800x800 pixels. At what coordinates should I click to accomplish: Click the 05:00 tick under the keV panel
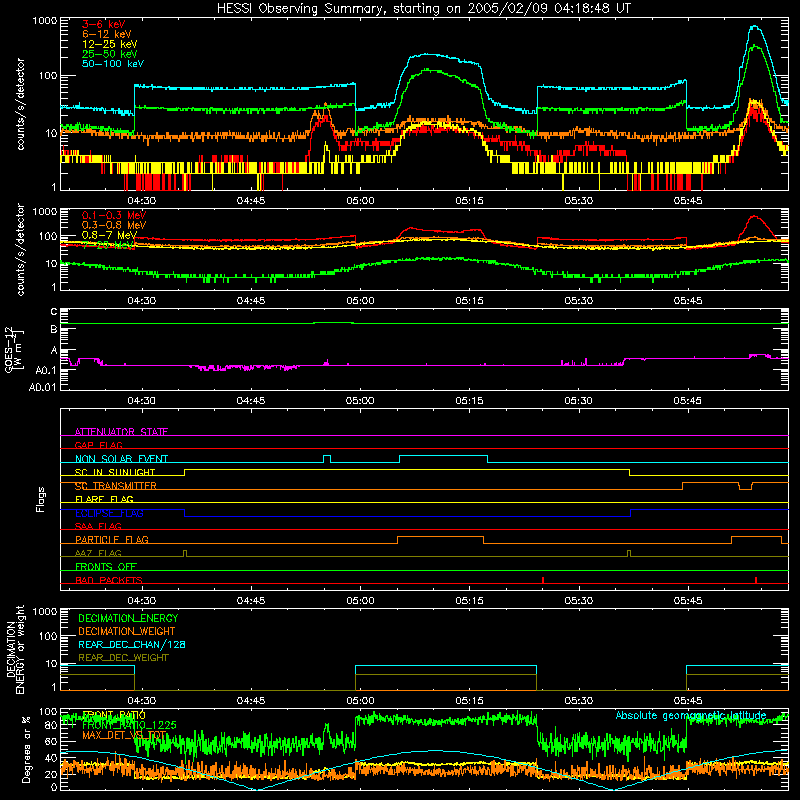[x=360, y=201]
